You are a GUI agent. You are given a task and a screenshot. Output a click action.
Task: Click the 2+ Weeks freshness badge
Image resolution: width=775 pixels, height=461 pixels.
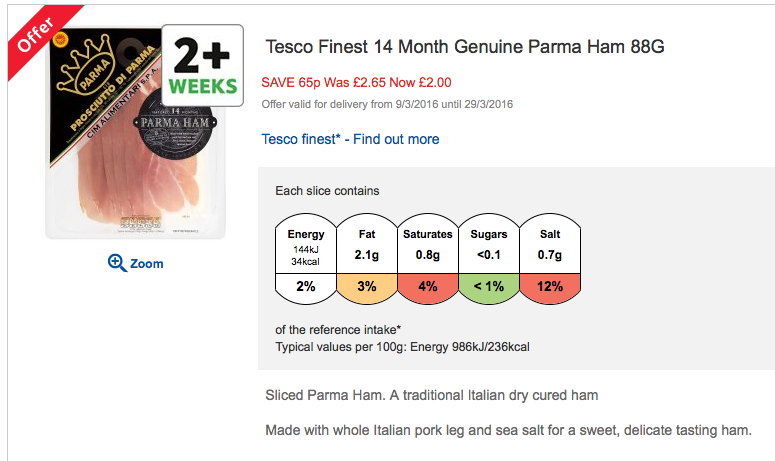(x=204, y=64)
